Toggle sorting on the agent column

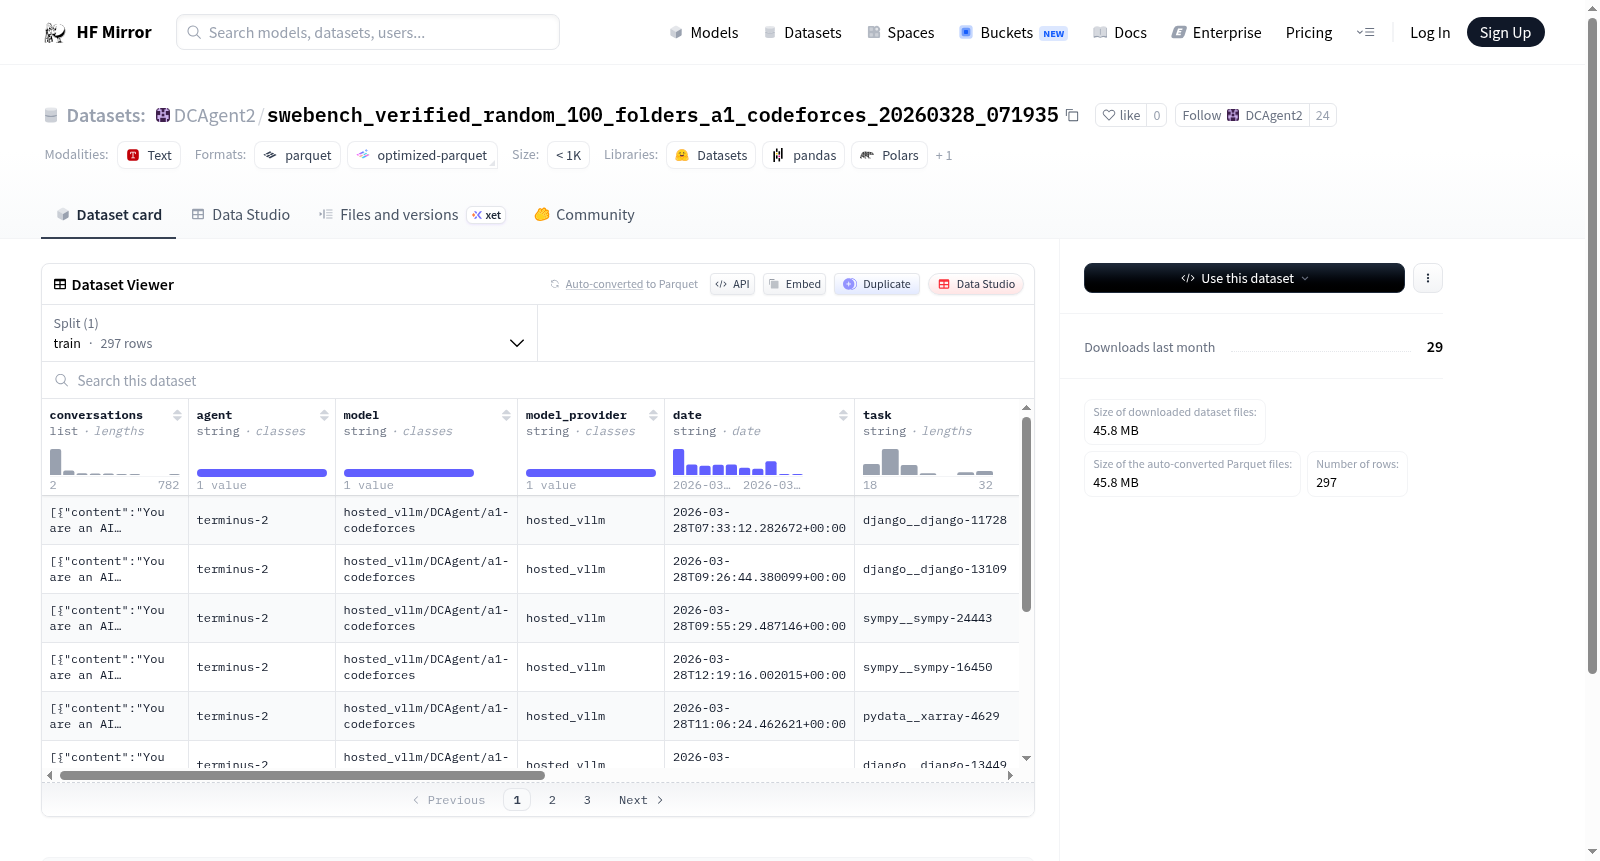[324, 415]
